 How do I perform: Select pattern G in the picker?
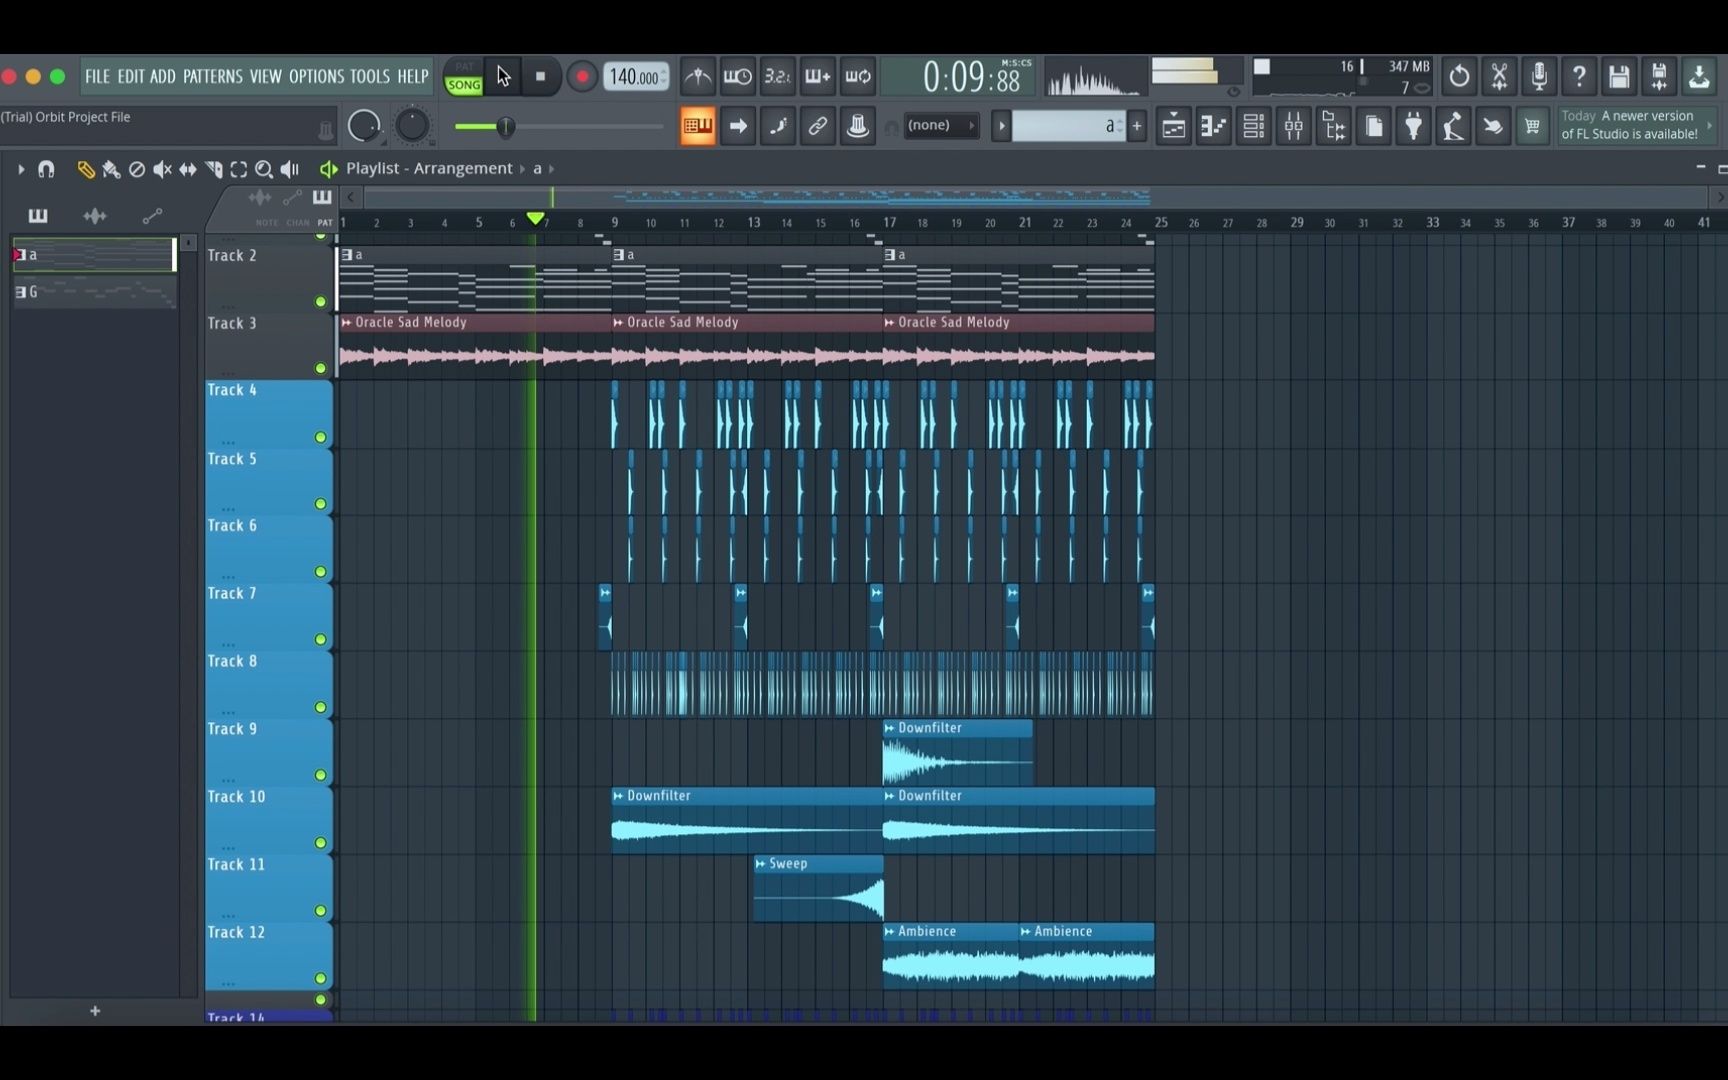tap(94, 292)
